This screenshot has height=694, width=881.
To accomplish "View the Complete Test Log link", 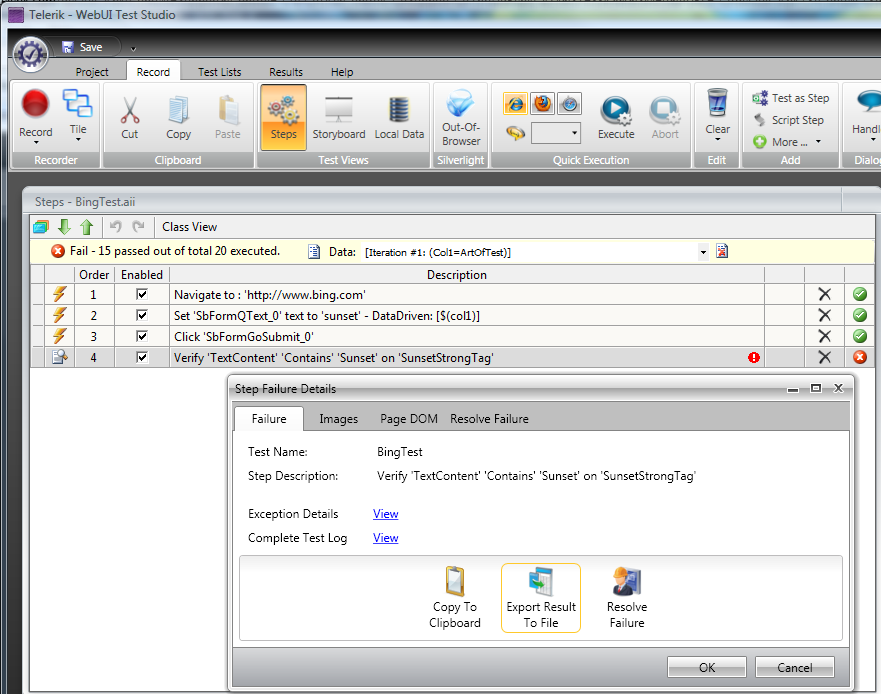I will [x=385, y=538].
